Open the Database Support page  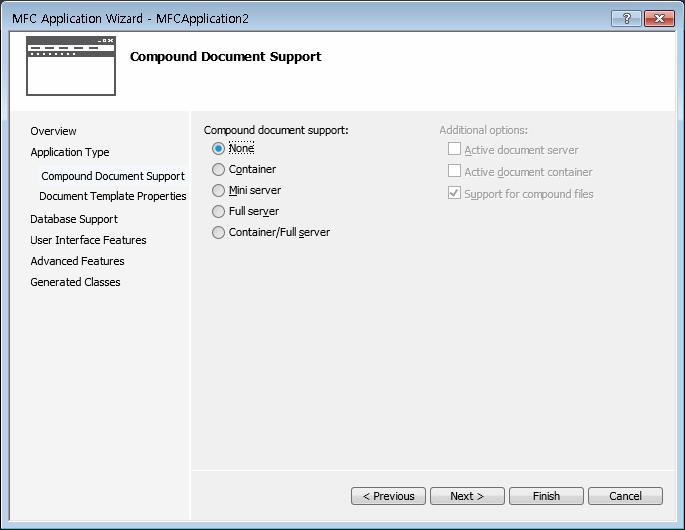74,219
